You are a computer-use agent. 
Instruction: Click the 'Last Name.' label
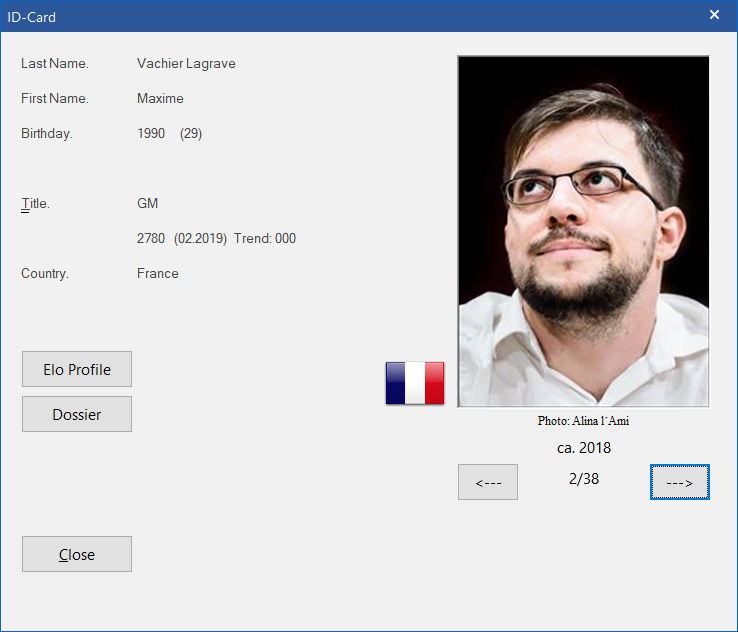[55, 64]
